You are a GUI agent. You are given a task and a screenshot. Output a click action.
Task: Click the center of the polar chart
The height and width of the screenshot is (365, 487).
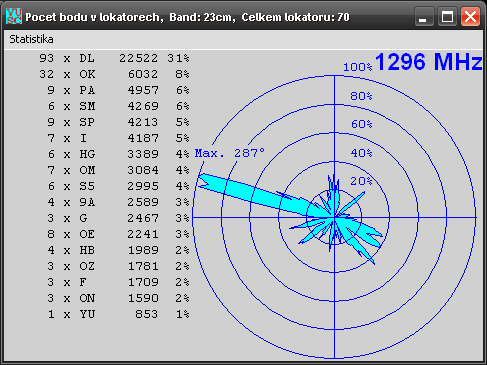[334, 217]
